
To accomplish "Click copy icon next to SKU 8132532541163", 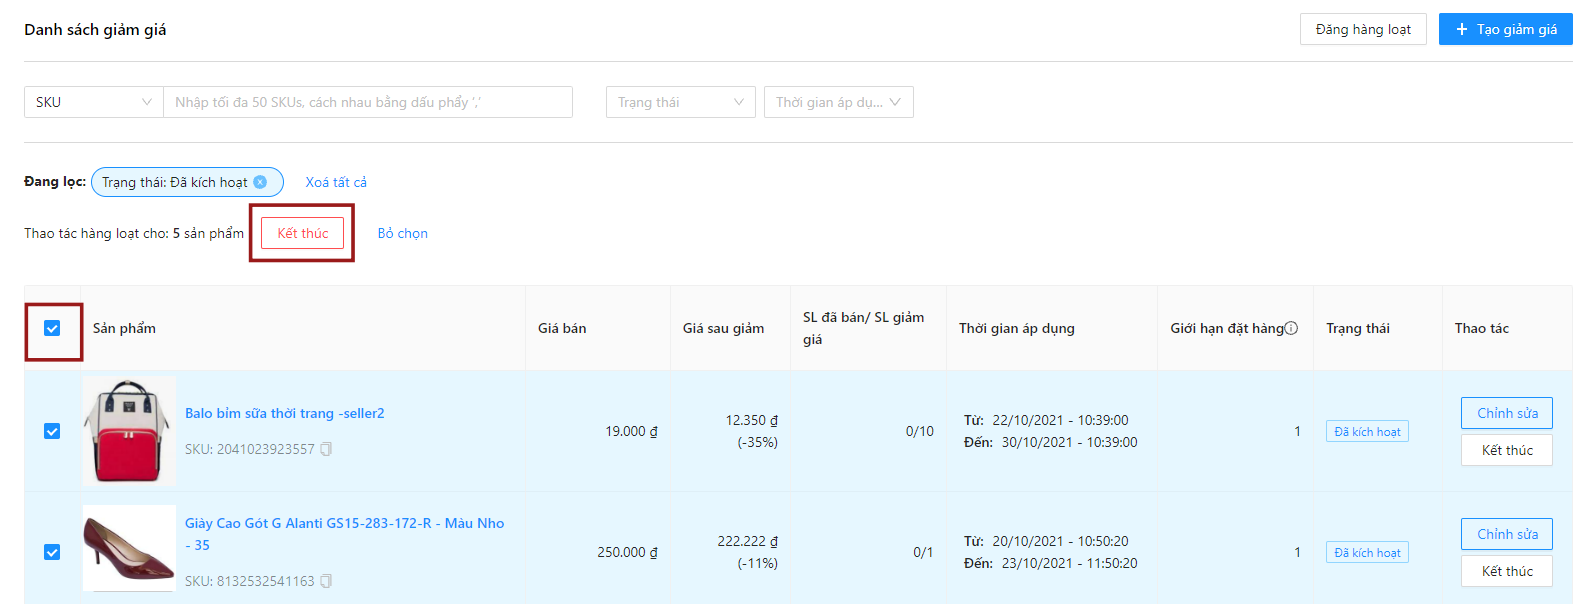I will [326, 581].
